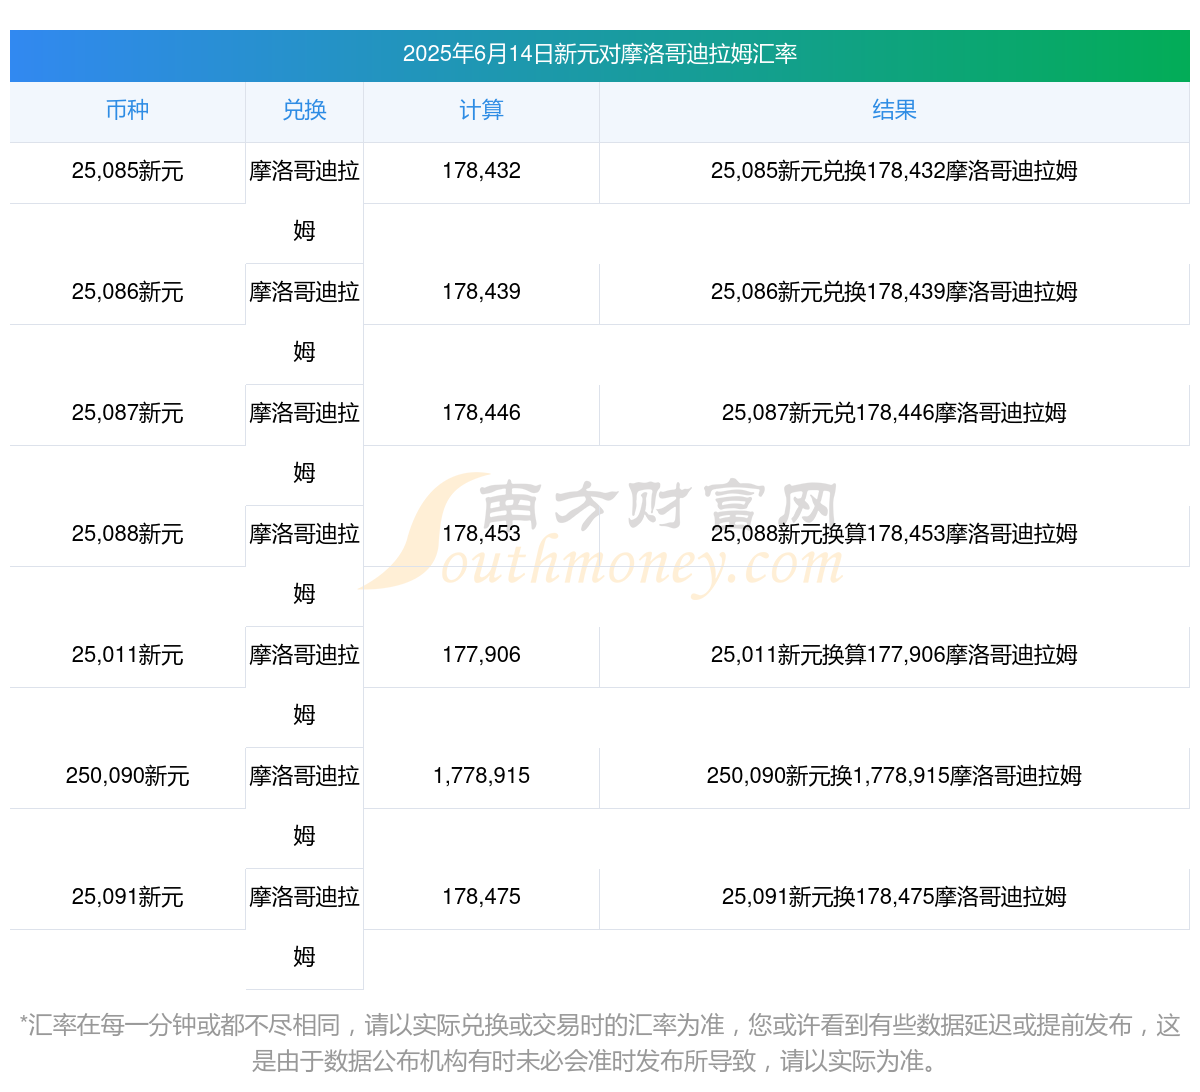Image resolution: width=1200 pixels, height=1092 pixels.
Task: Click the table title 2025年6月14日新元对摩洛哥迪拉姆汇率
Action: (600, 54)
